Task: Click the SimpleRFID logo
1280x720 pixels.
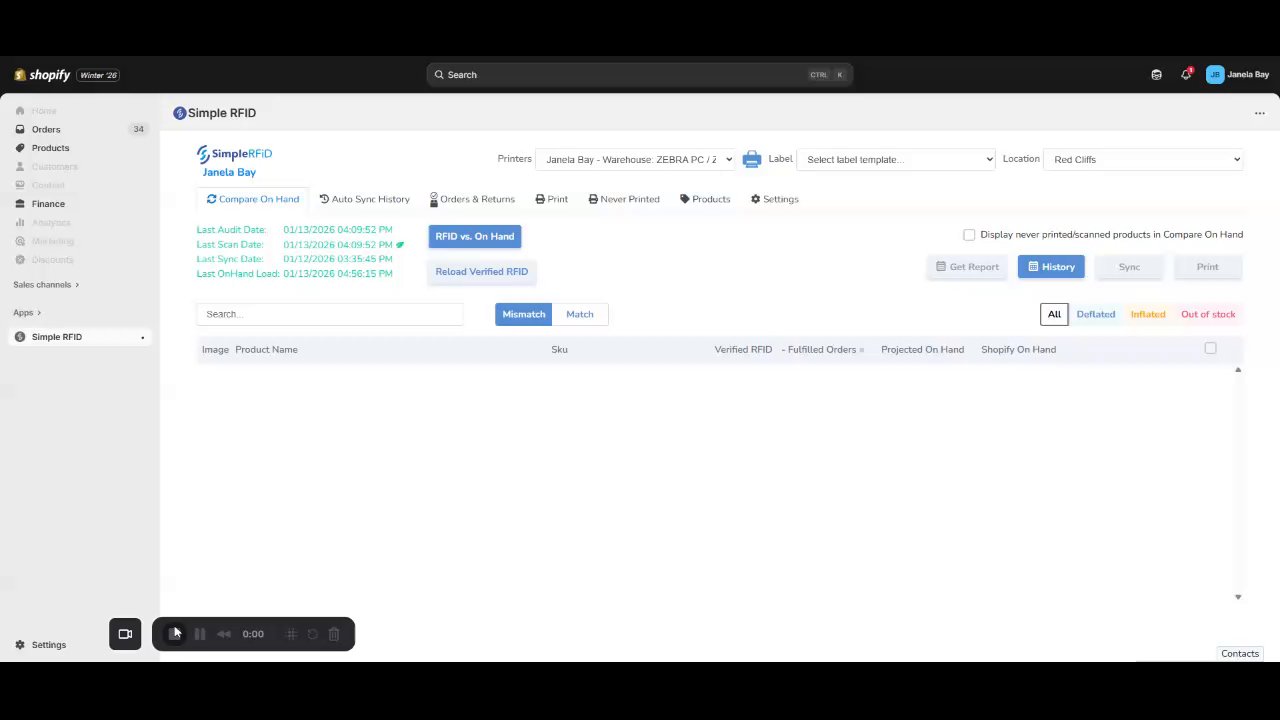Action: click(234, 154)
